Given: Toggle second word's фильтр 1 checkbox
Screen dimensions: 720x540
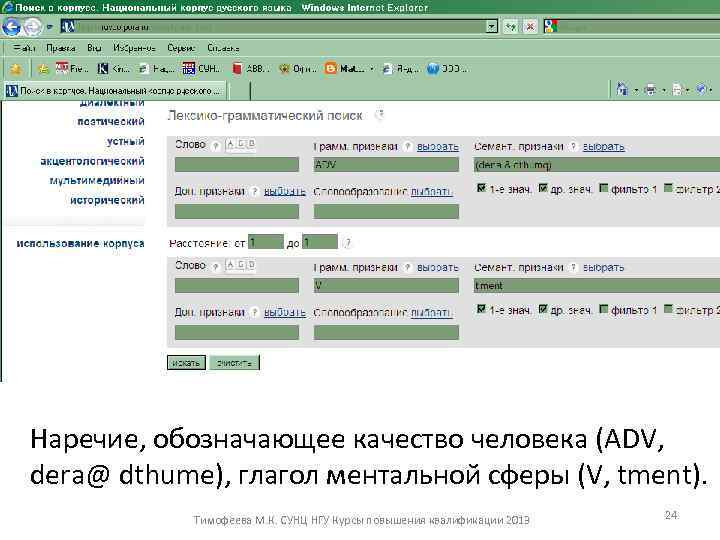Looking at the screenshot, I should [604, 309].
